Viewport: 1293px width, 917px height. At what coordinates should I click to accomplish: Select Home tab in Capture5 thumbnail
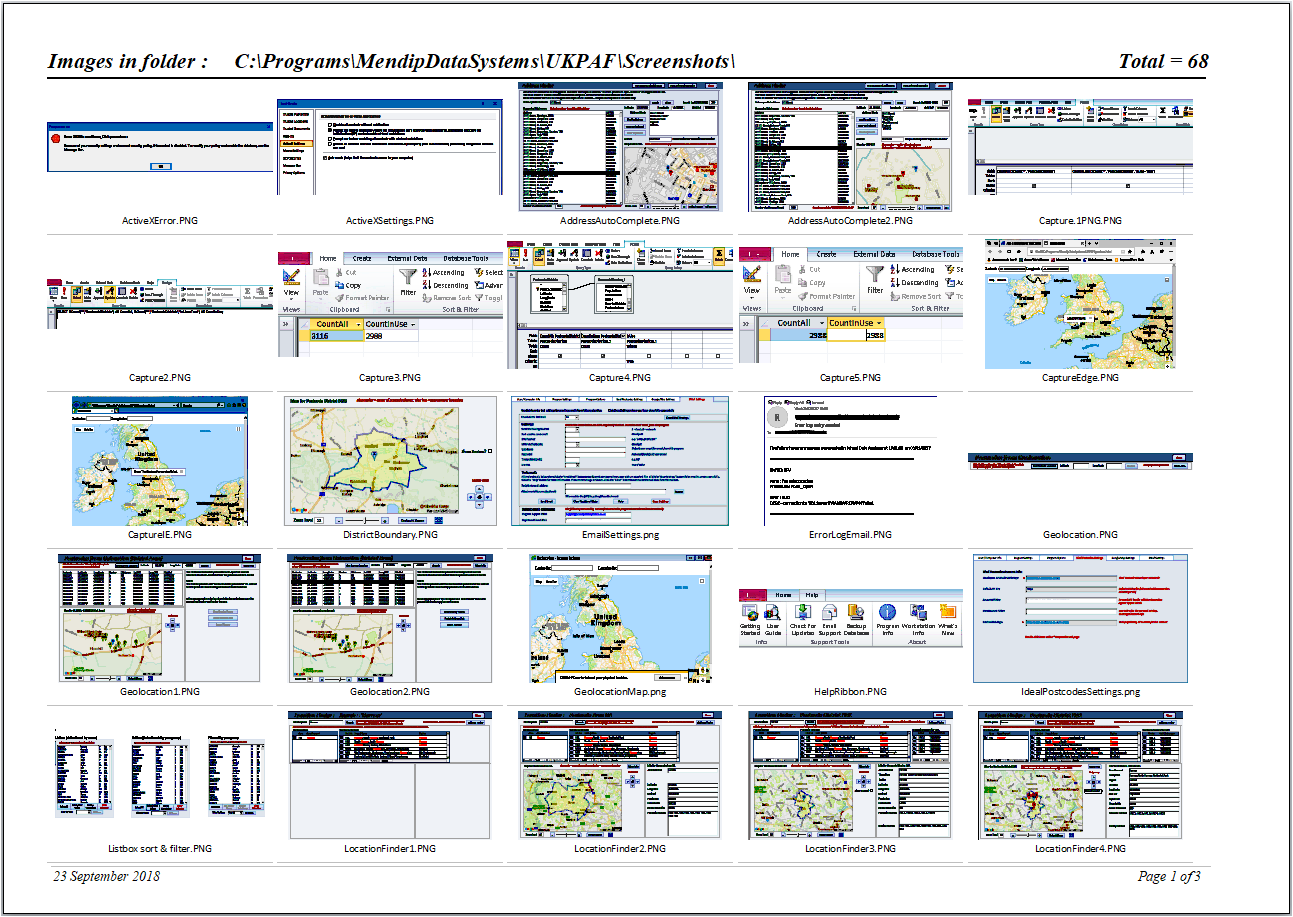[x=792, y=254]
